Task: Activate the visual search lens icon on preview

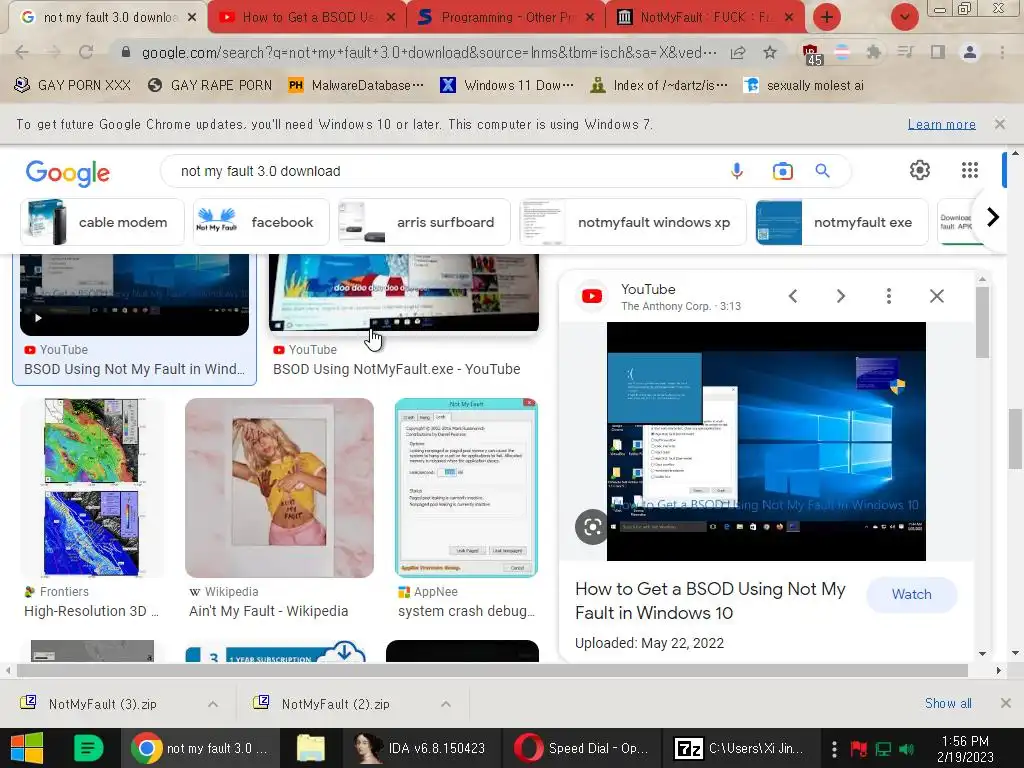Action: point(592,526)
